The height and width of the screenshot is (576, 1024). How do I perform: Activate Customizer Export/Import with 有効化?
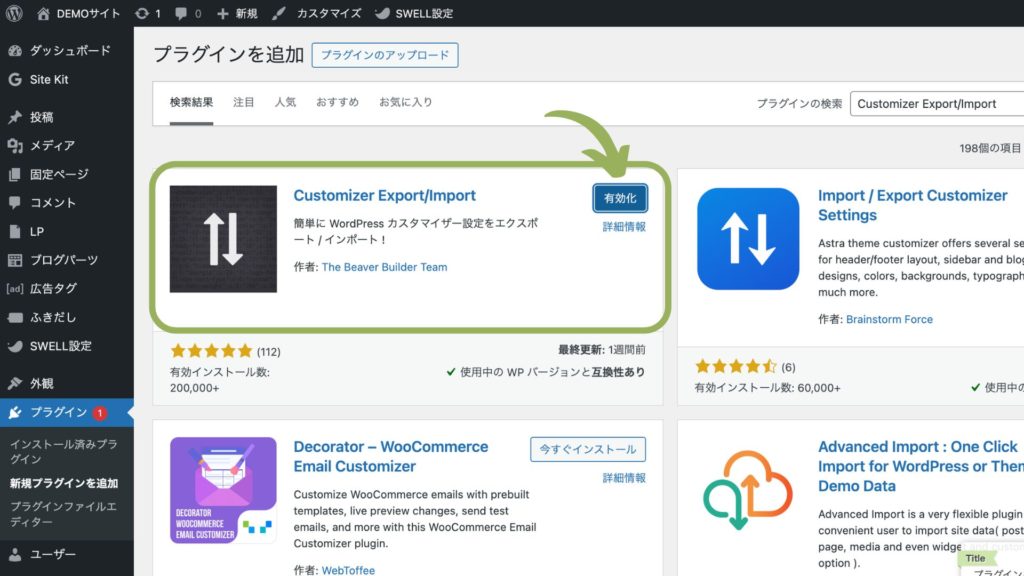[619, 198]
